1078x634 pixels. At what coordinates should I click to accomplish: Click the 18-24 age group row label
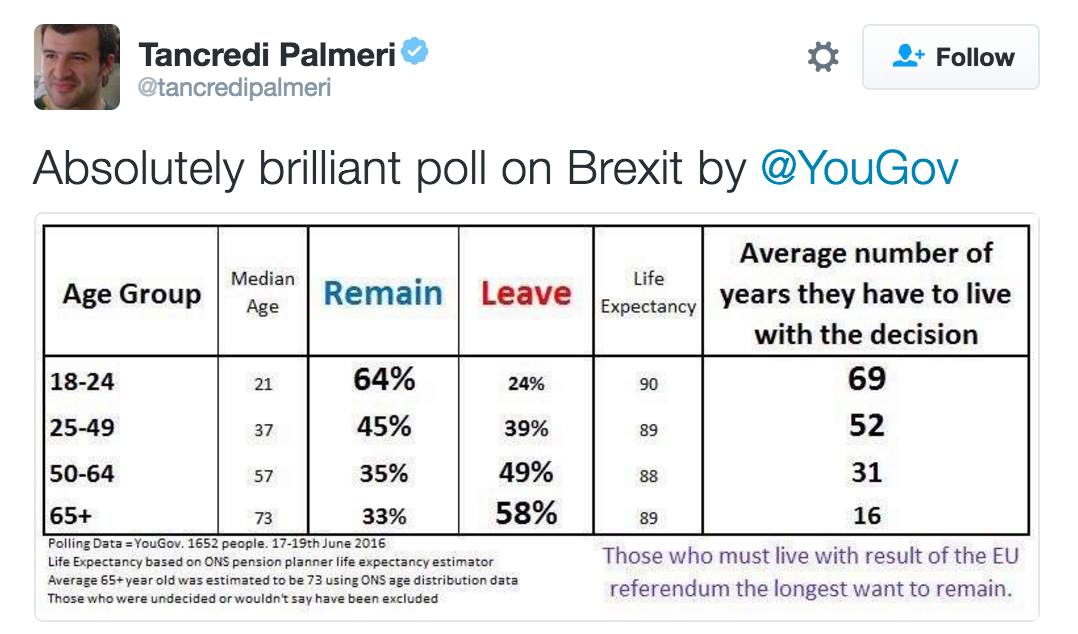pos(82,382)
